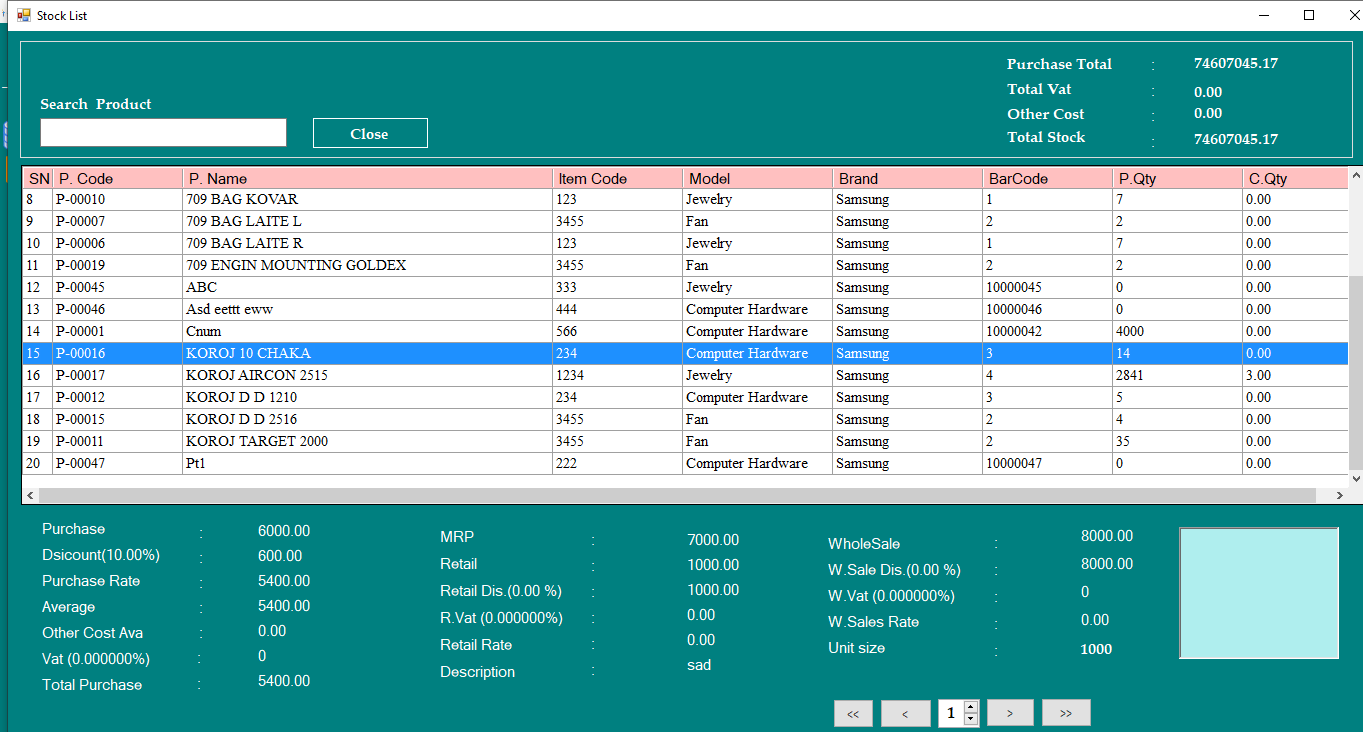Go to next page with > arrow
Screen dimensions: 1363x732
point(1010,712)
